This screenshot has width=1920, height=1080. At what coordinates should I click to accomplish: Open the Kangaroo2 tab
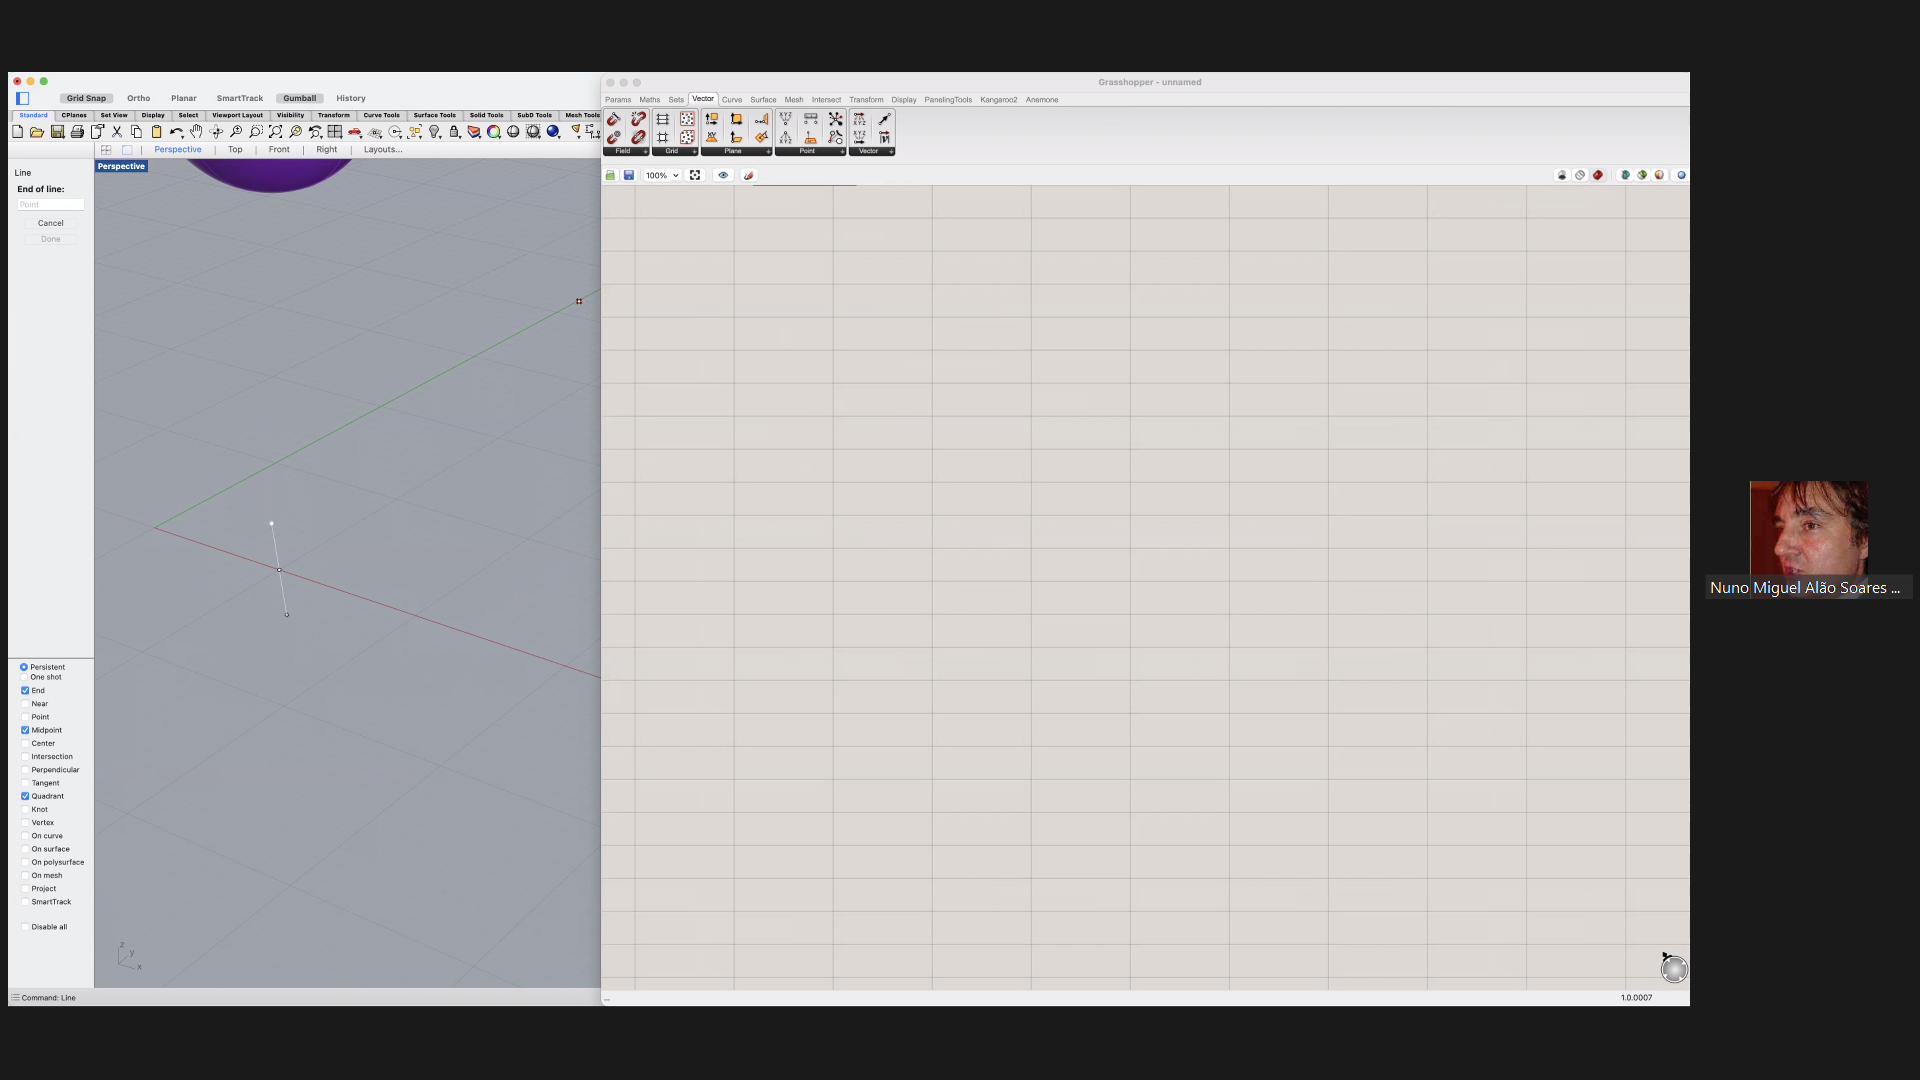[x=999, y=100]
